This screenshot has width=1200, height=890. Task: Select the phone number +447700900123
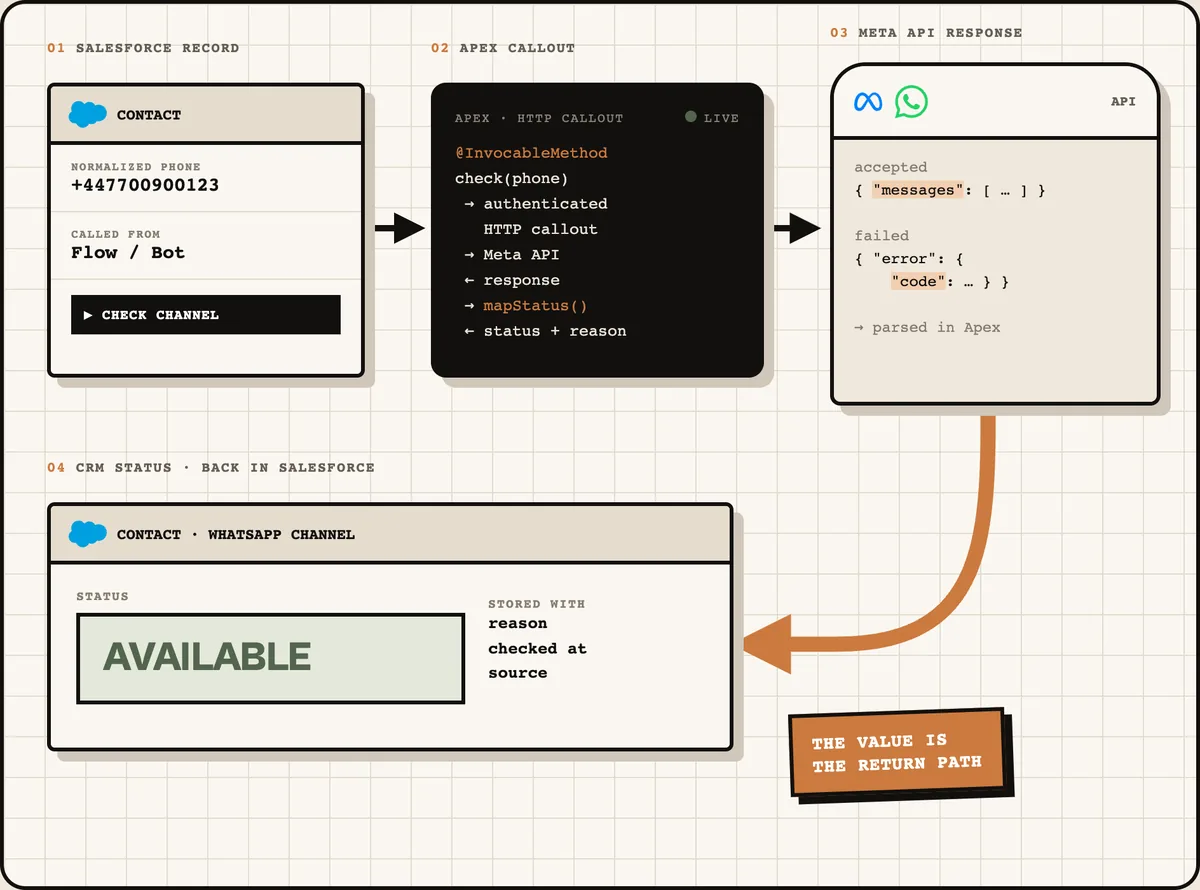[145, 185]
